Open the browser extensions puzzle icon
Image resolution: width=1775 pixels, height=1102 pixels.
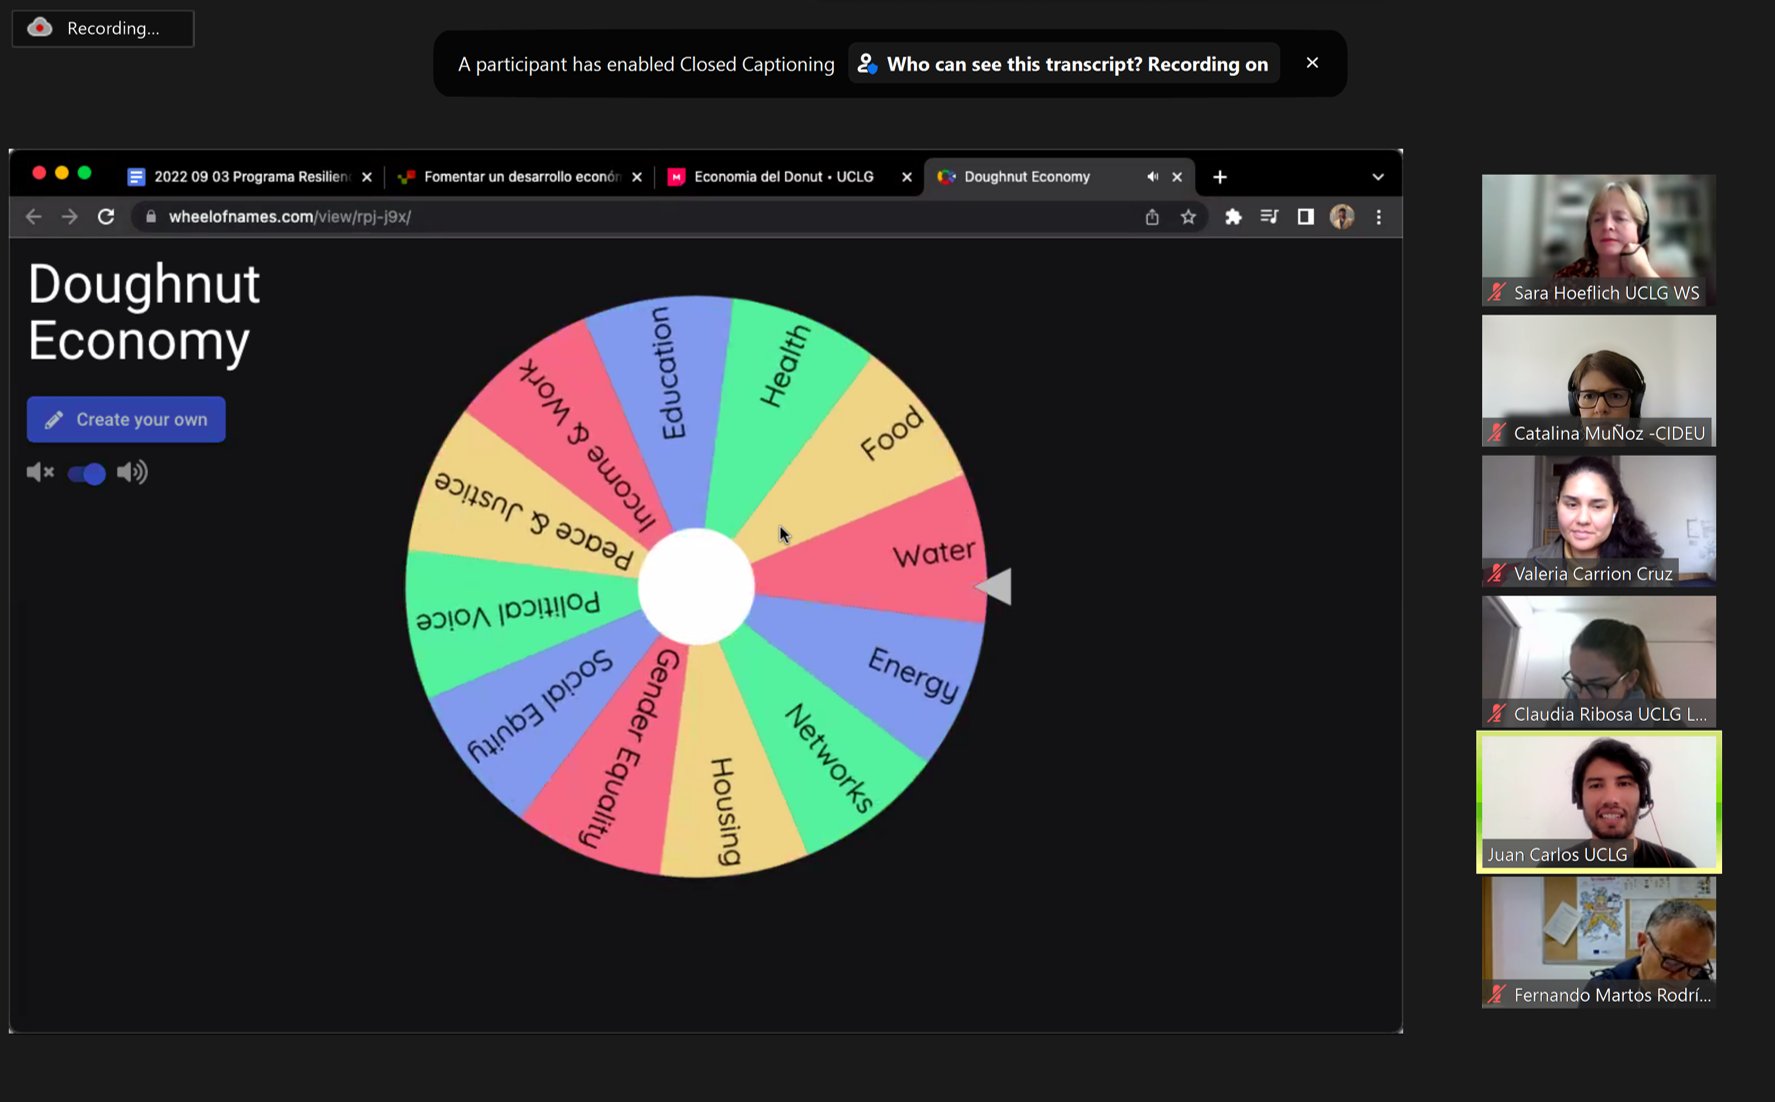coord(1233,217)
